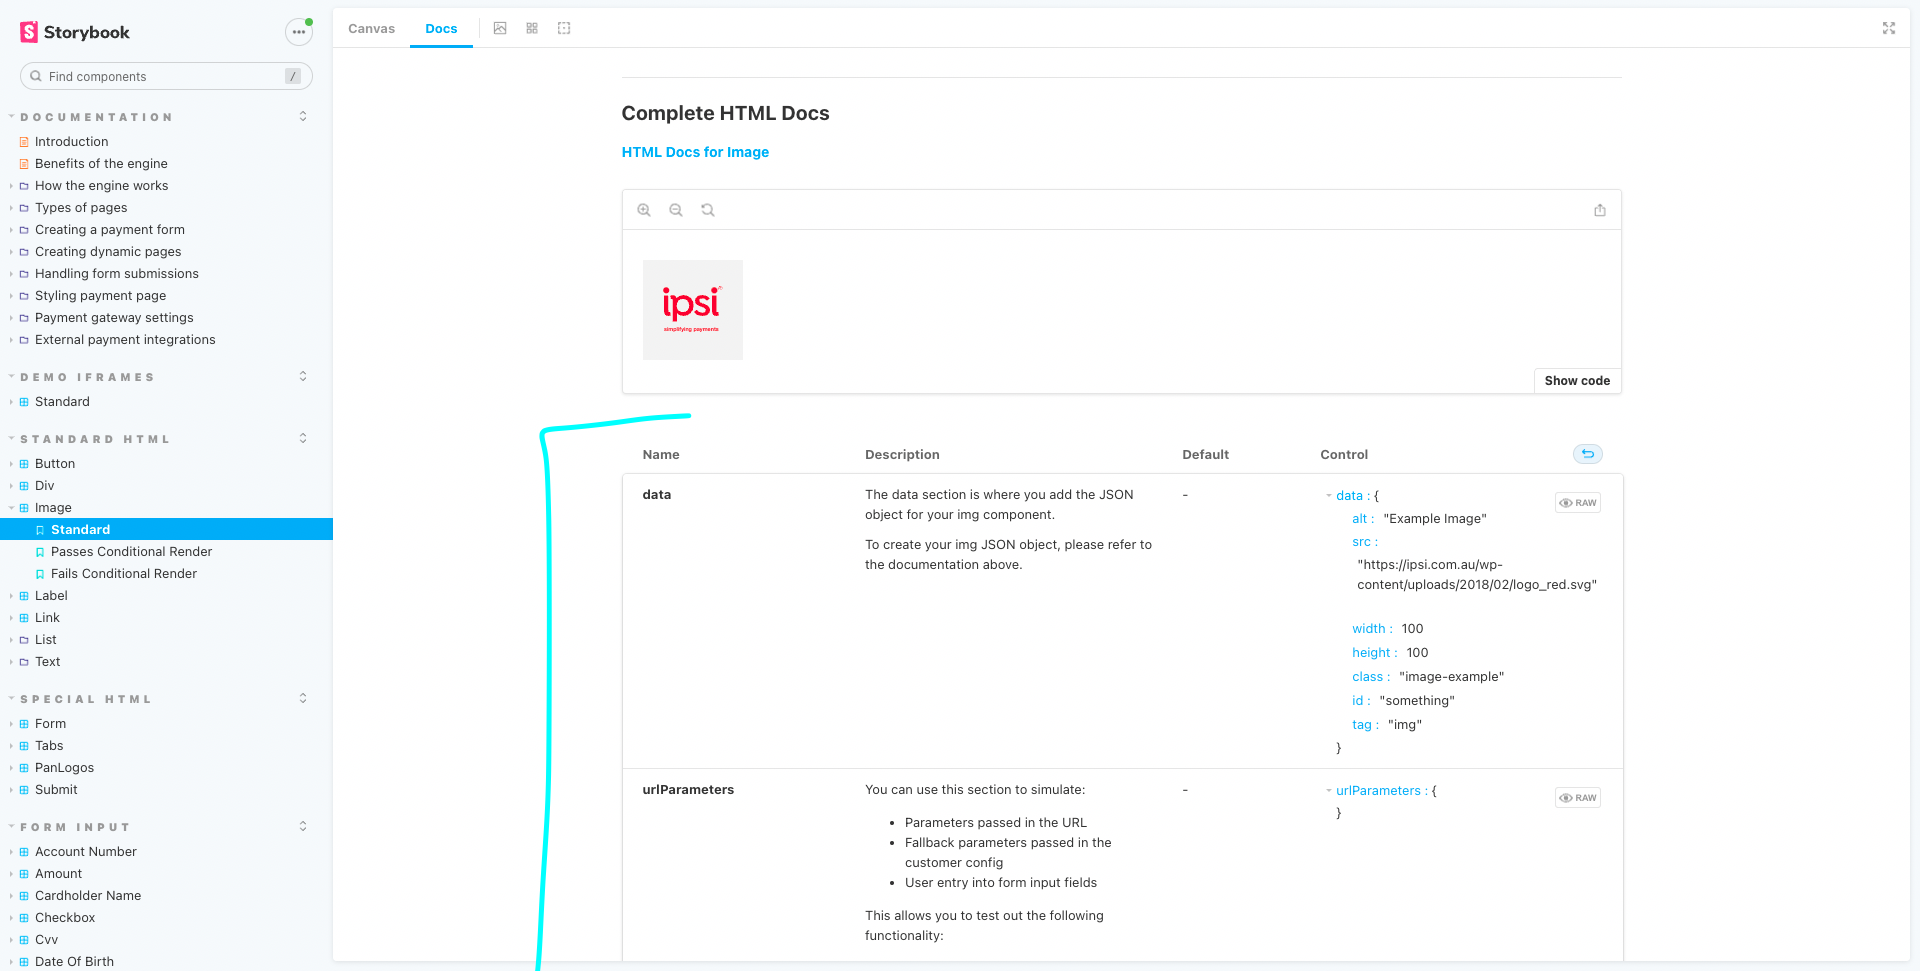Expand the PanLogos component
1920x971 pixels.
tap(64, 768)
